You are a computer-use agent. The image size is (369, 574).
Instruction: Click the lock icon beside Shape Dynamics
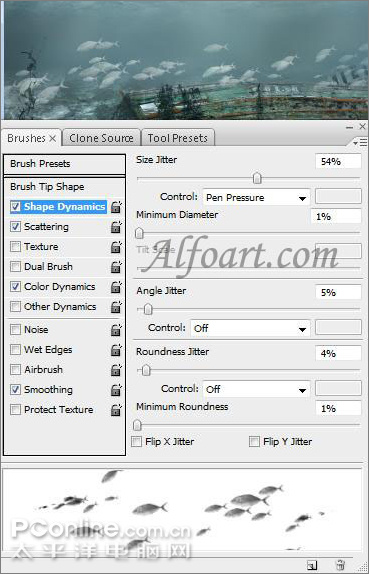[116, 207]
